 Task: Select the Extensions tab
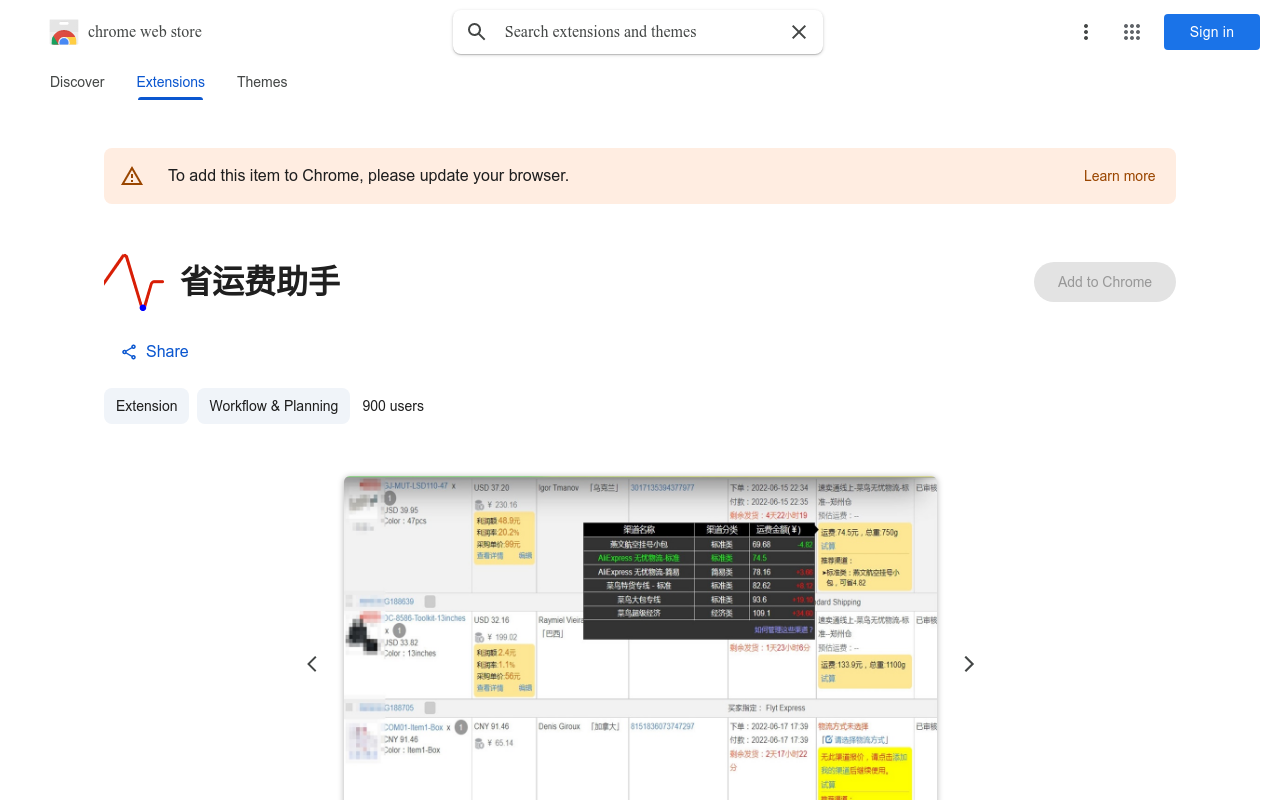(x=170, y=82)
